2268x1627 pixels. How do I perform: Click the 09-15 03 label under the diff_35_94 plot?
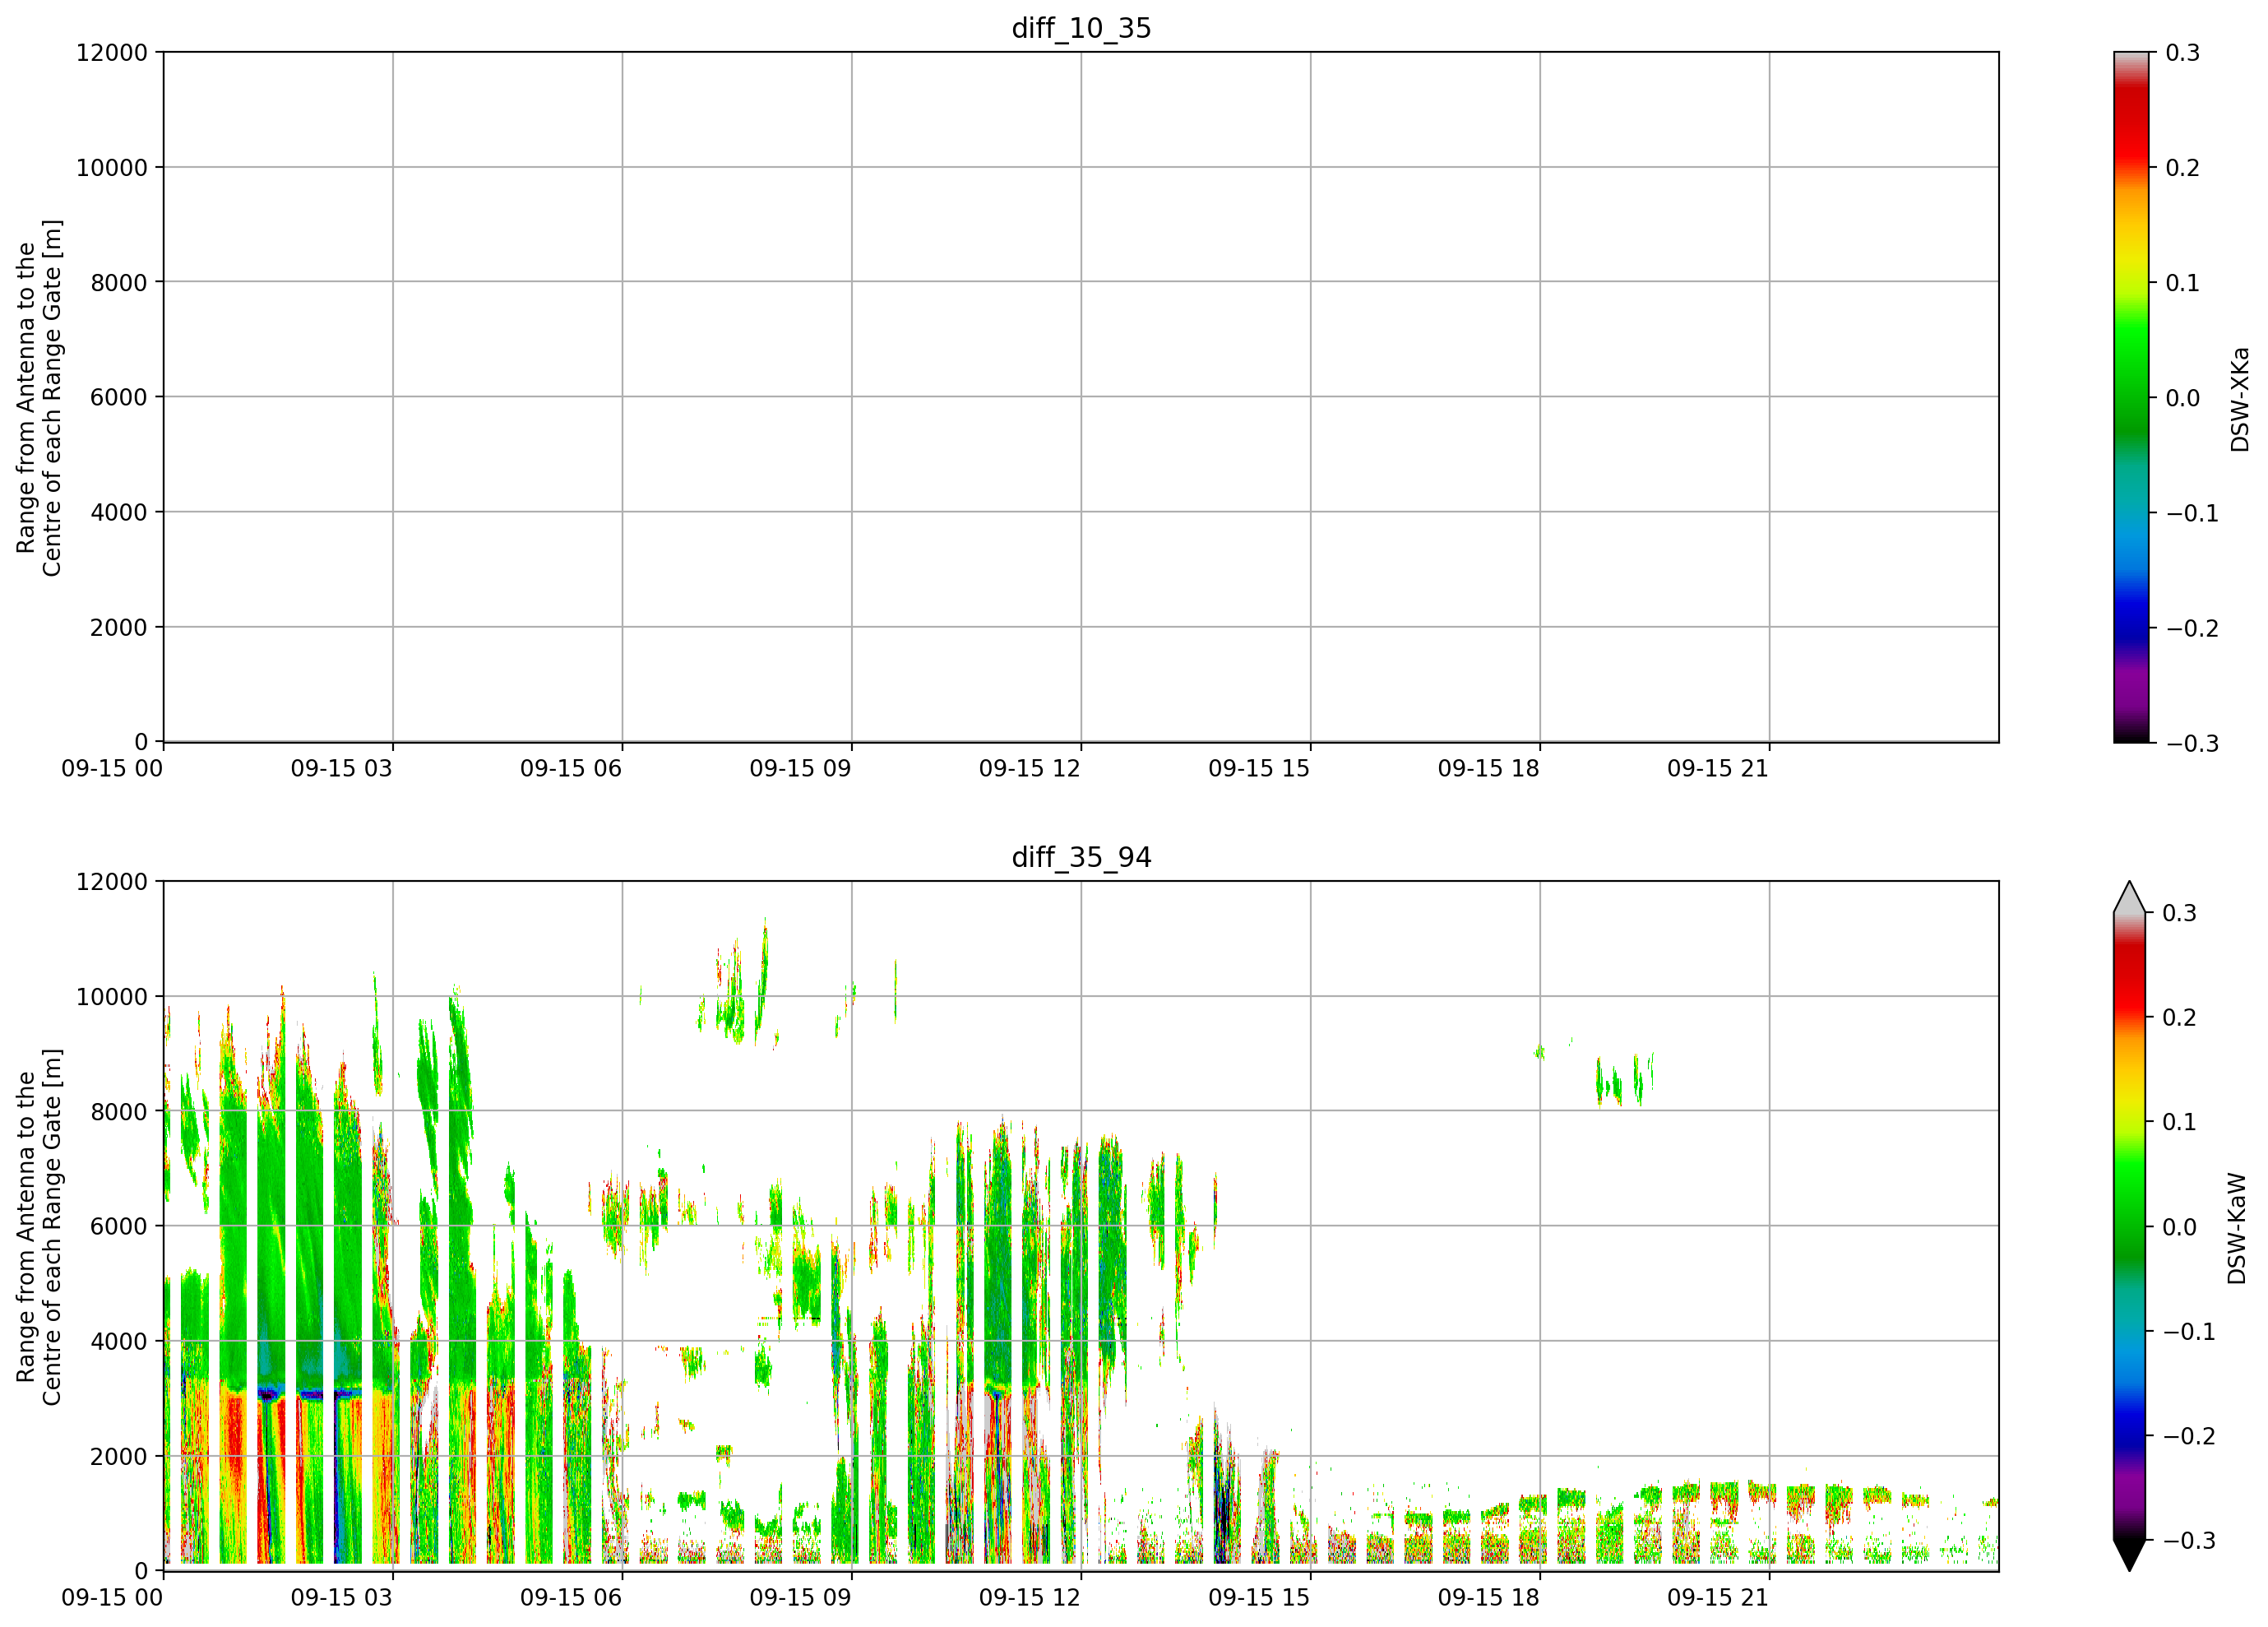342,1597
